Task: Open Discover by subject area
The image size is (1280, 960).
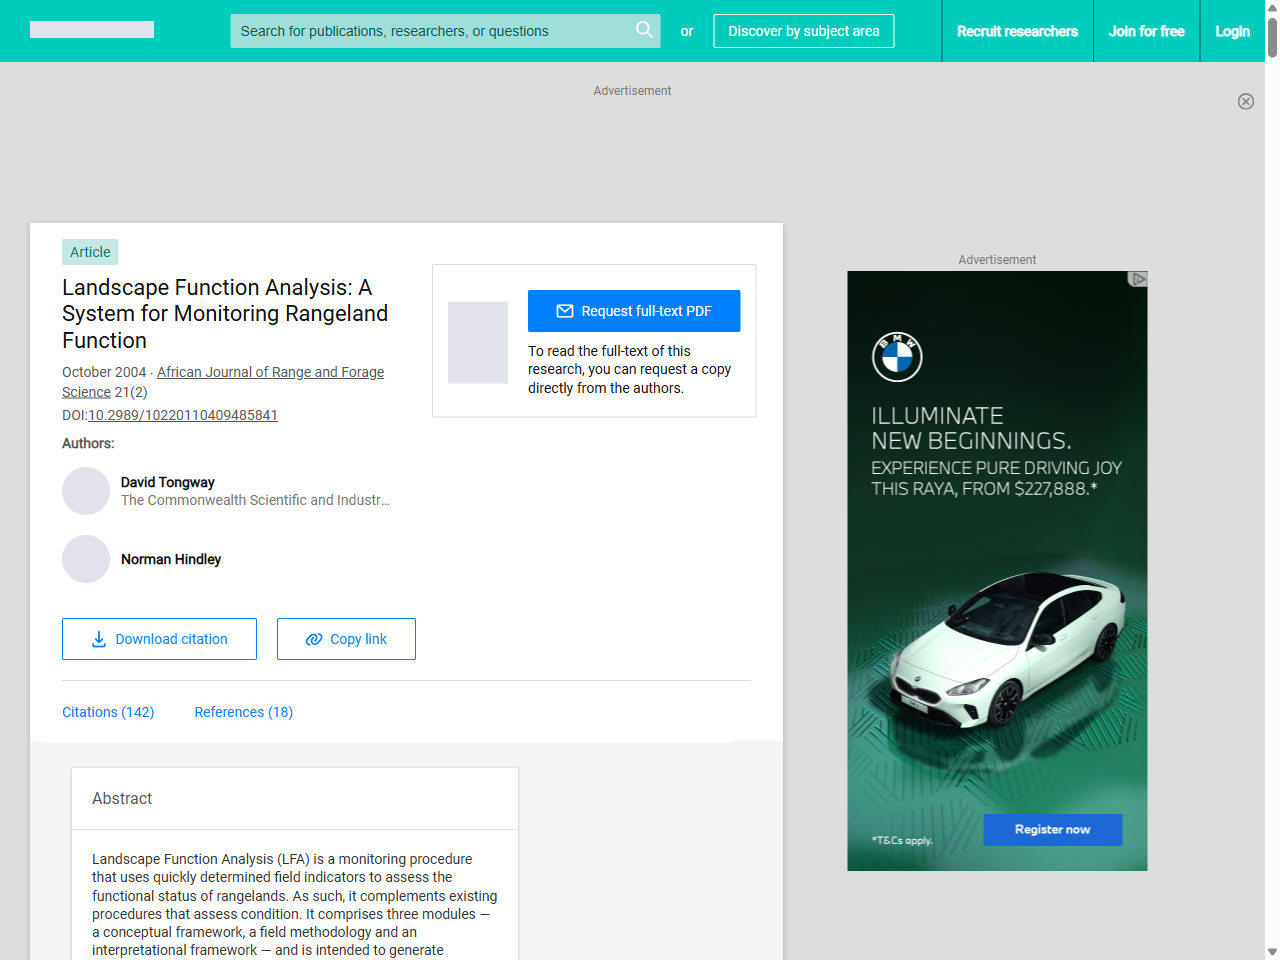Action: pos(803,31)
